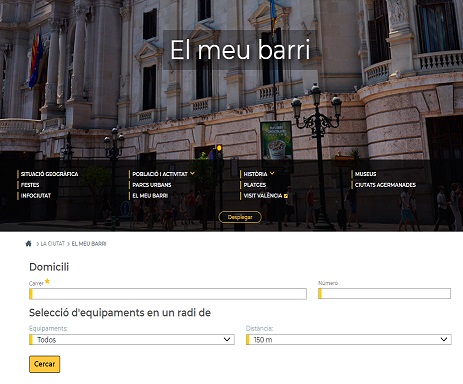Open the Museus menu item
Viewport: 463px width, 384px height.
(365, 174)
